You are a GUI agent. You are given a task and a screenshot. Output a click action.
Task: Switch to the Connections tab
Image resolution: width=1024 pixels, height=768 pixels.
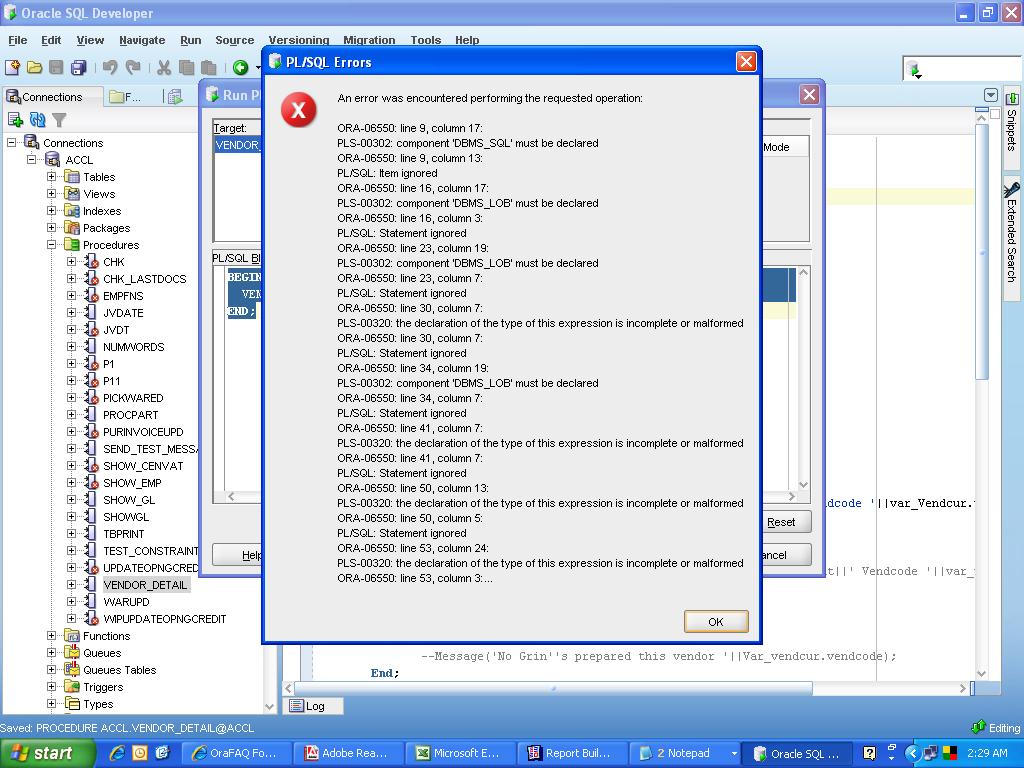[52, 97]
